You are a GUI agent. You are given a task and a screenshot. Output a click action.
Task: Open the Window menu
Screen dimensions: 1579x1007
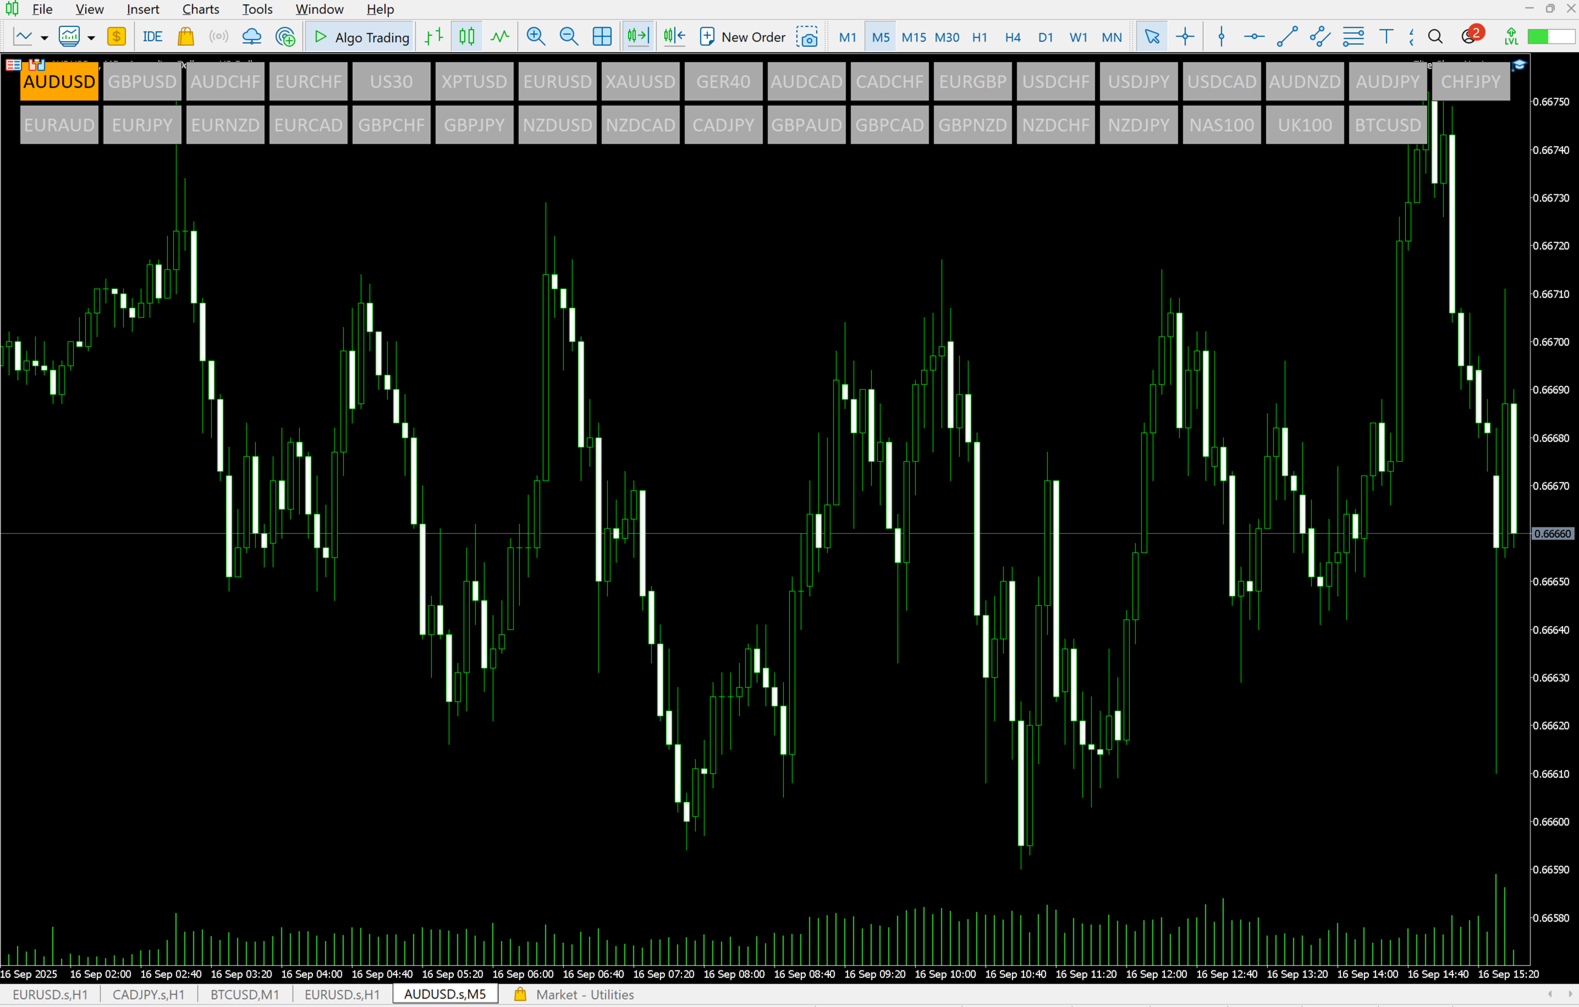point(319,9)
